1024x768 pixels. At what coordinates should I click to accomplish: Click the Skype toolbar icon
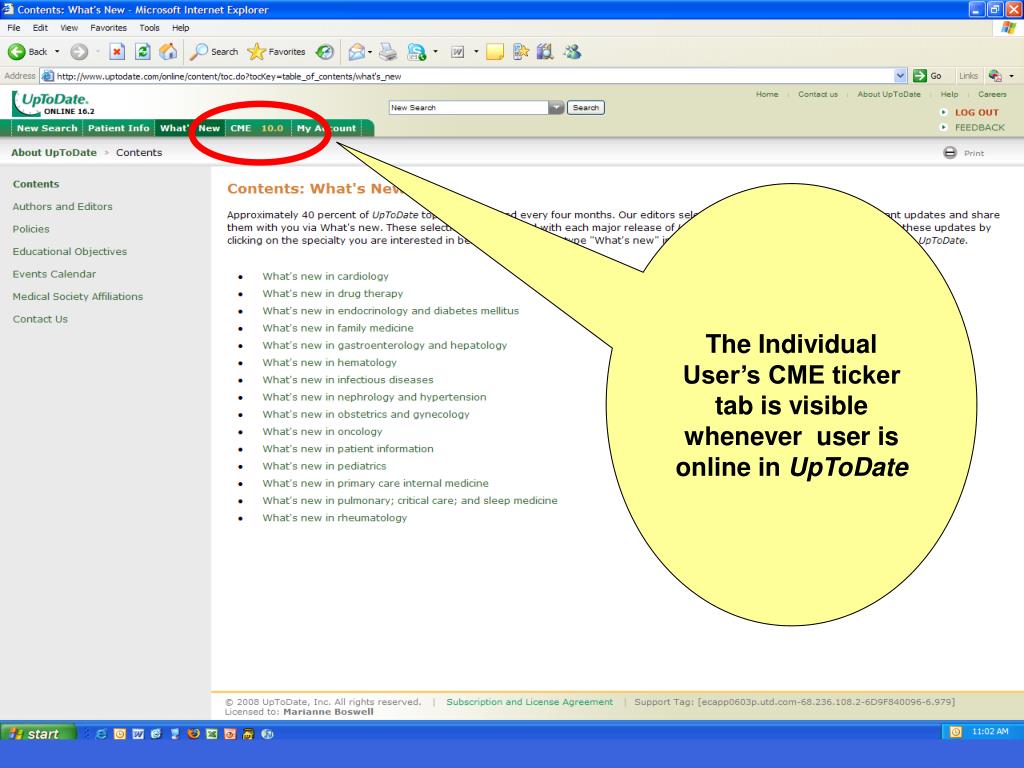click(x=416, y=52)
